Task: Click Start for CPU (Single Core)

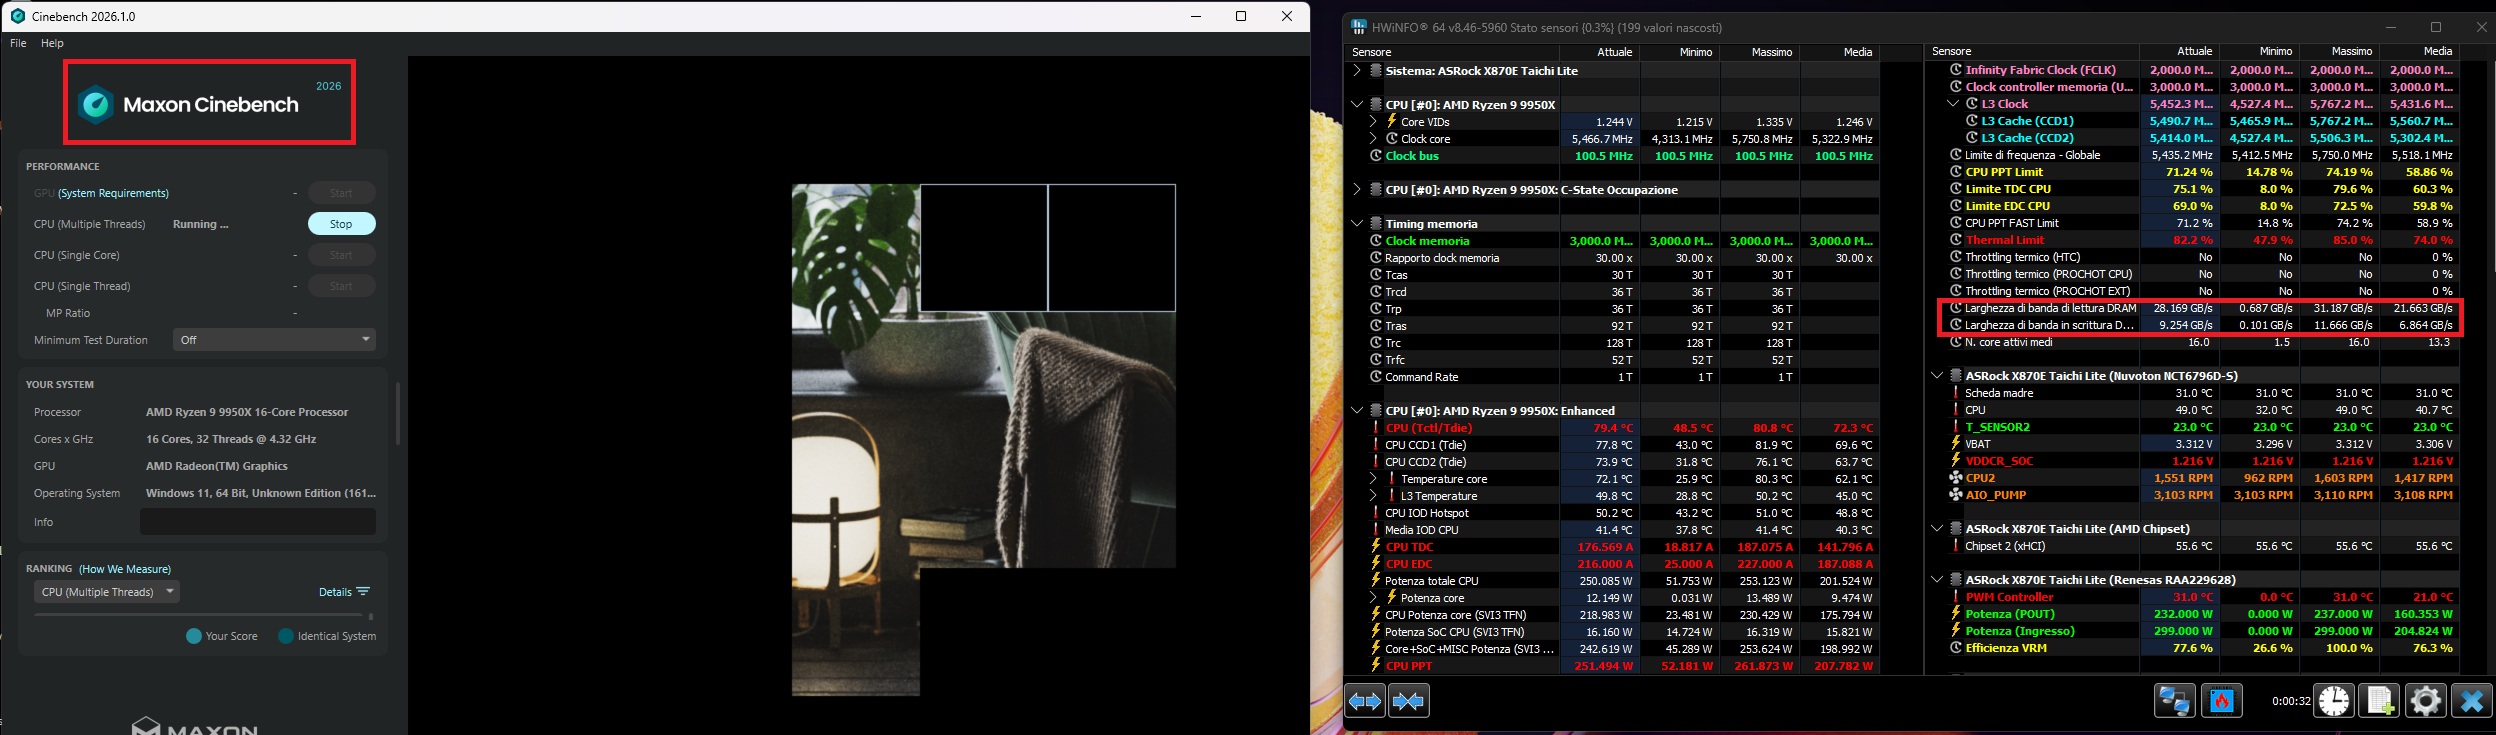Action: pos(341,255)
